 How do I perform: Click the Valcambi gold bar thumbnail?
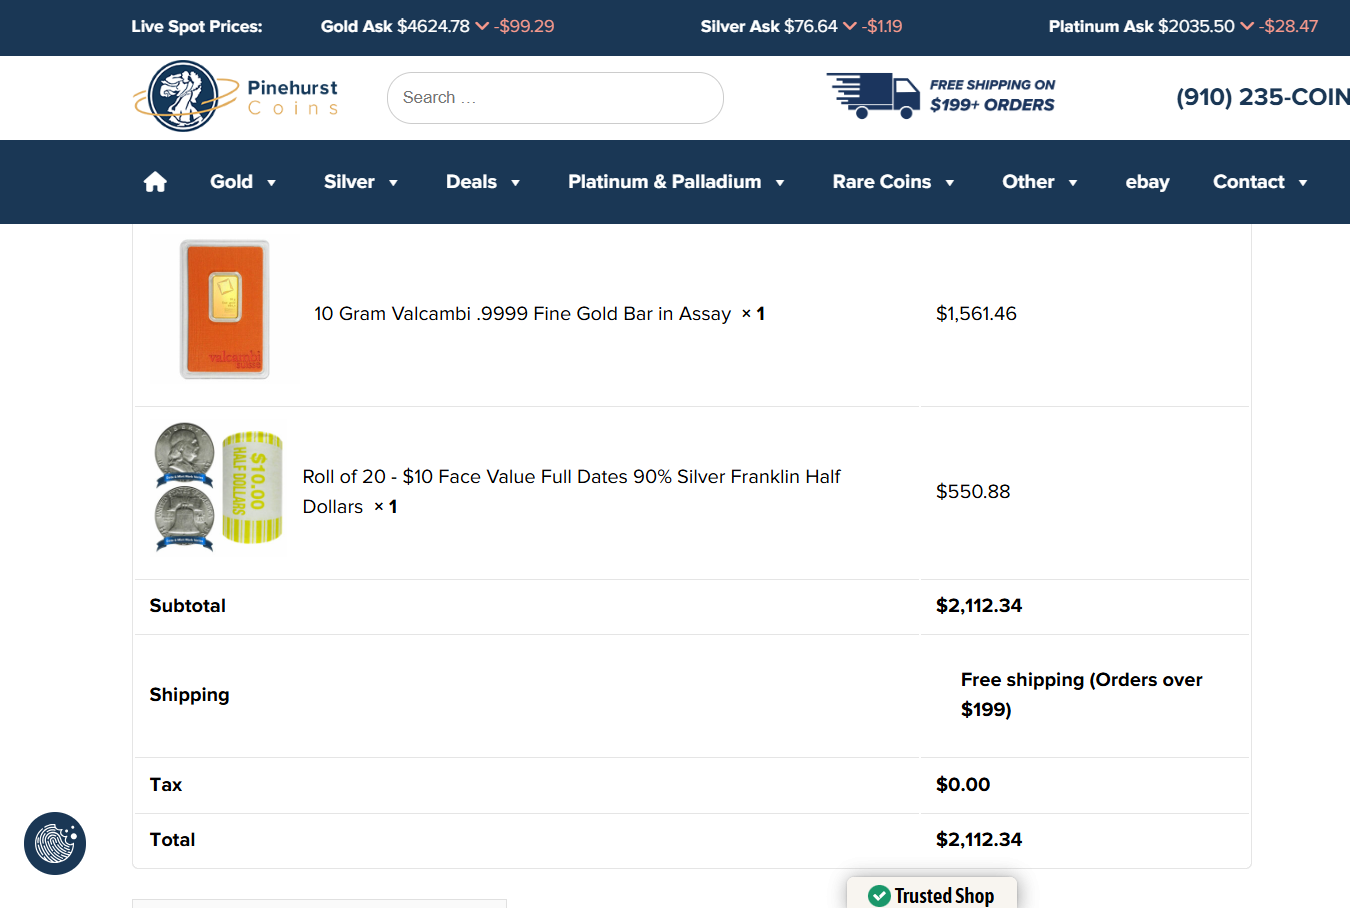225,309
